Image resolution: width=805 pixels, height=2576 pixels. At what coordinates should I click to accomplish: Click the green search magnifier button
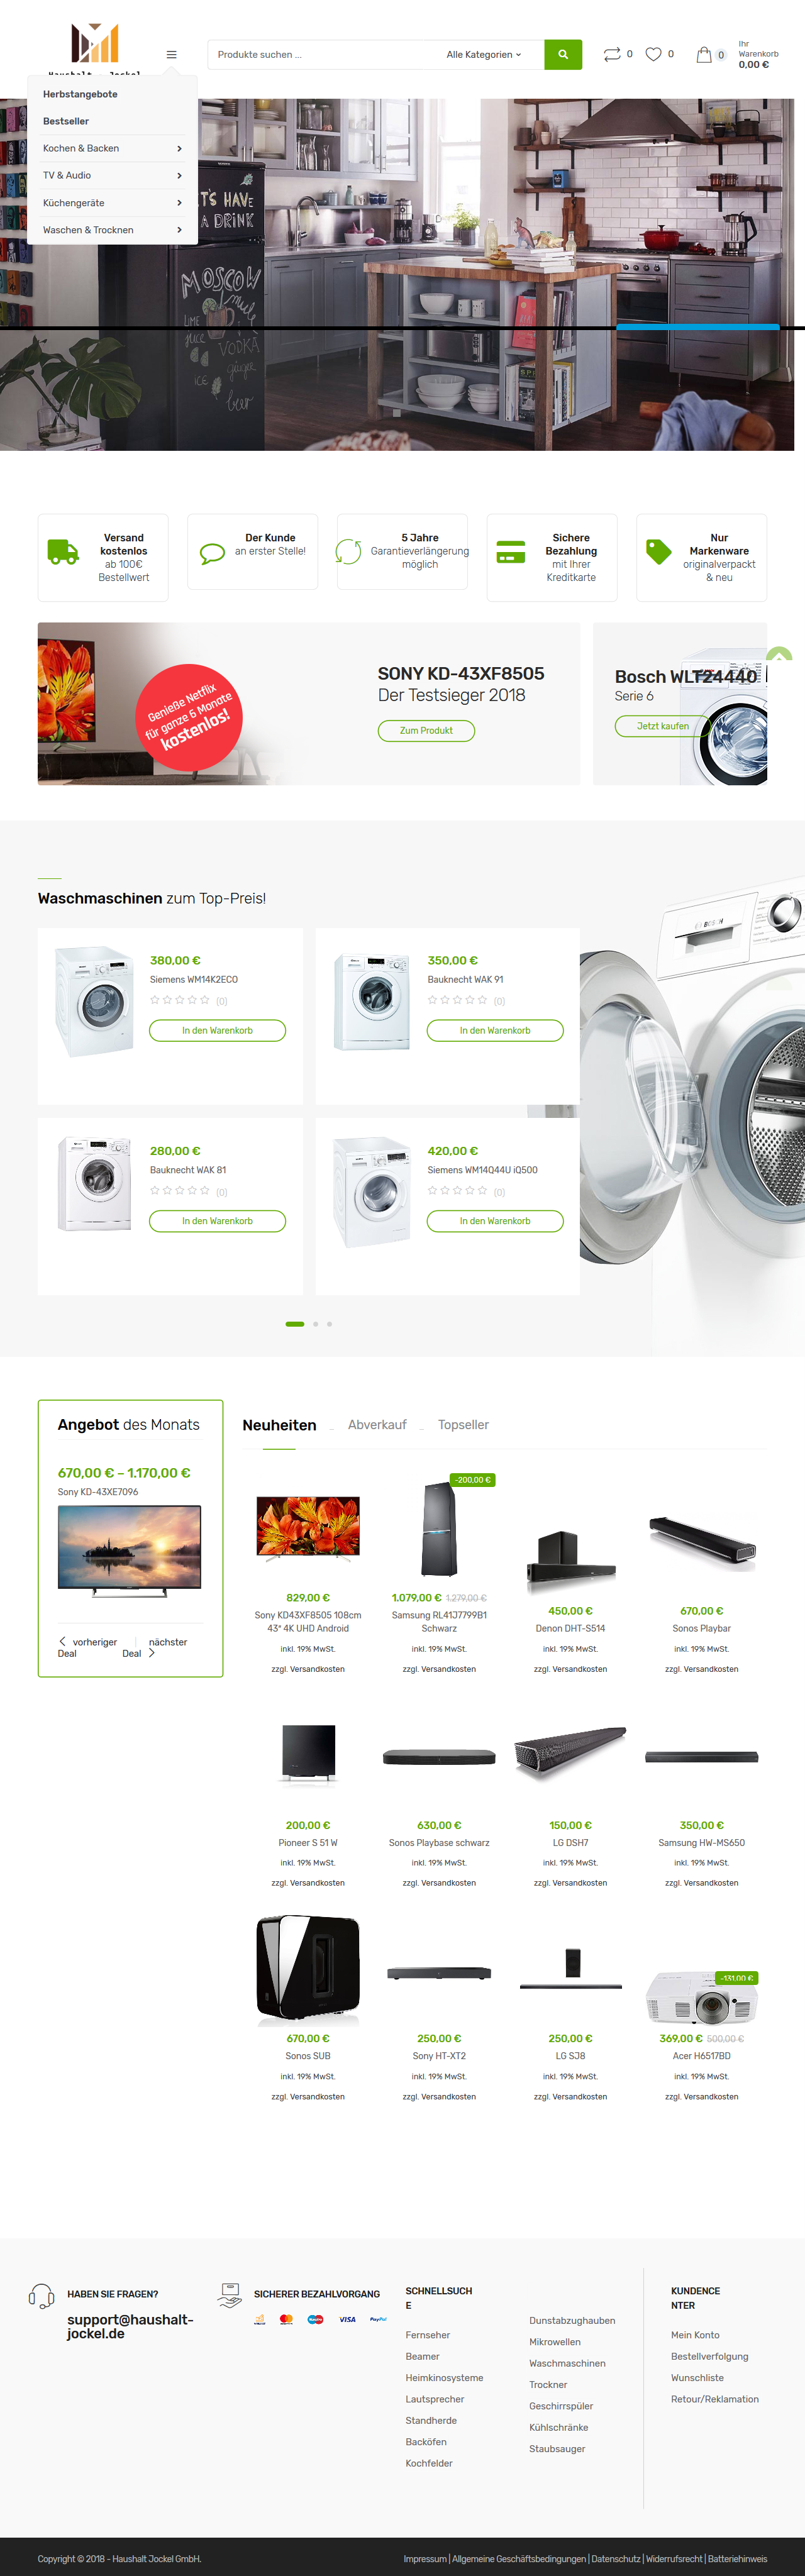click(x=563, y=54)
